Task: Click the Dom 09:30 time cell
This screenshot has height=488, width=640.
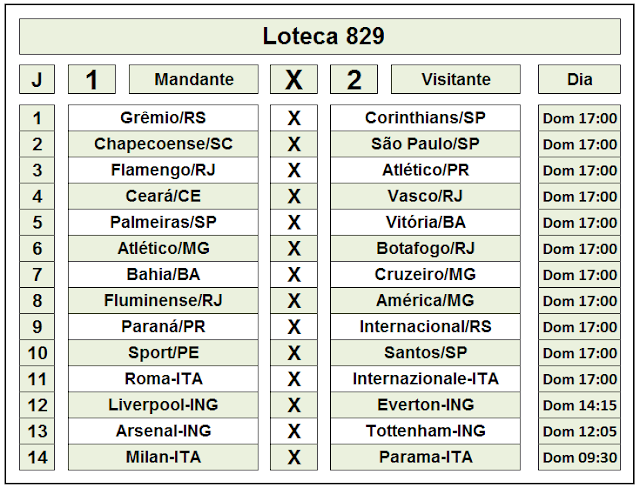Action: click(579, 457)
